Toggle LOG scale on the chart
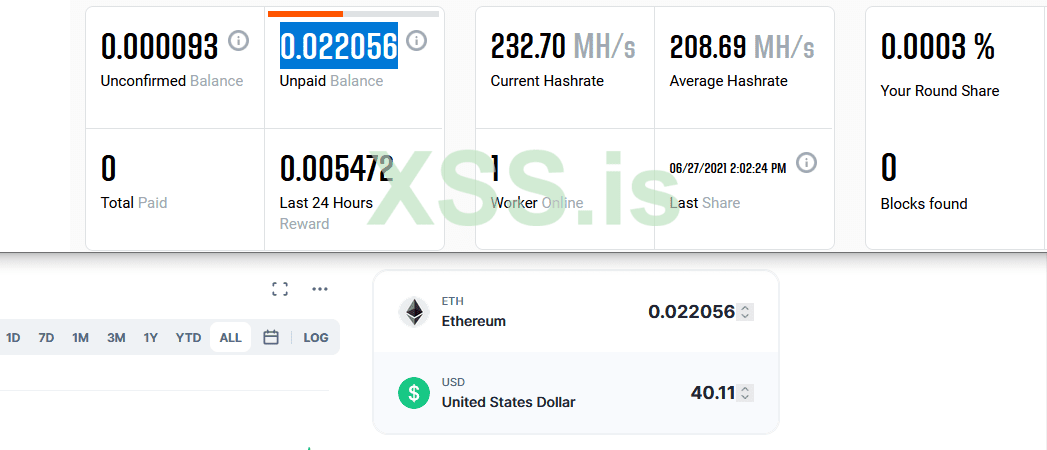Viewport: 1047px width, 450px height. (x=316, y=338)
